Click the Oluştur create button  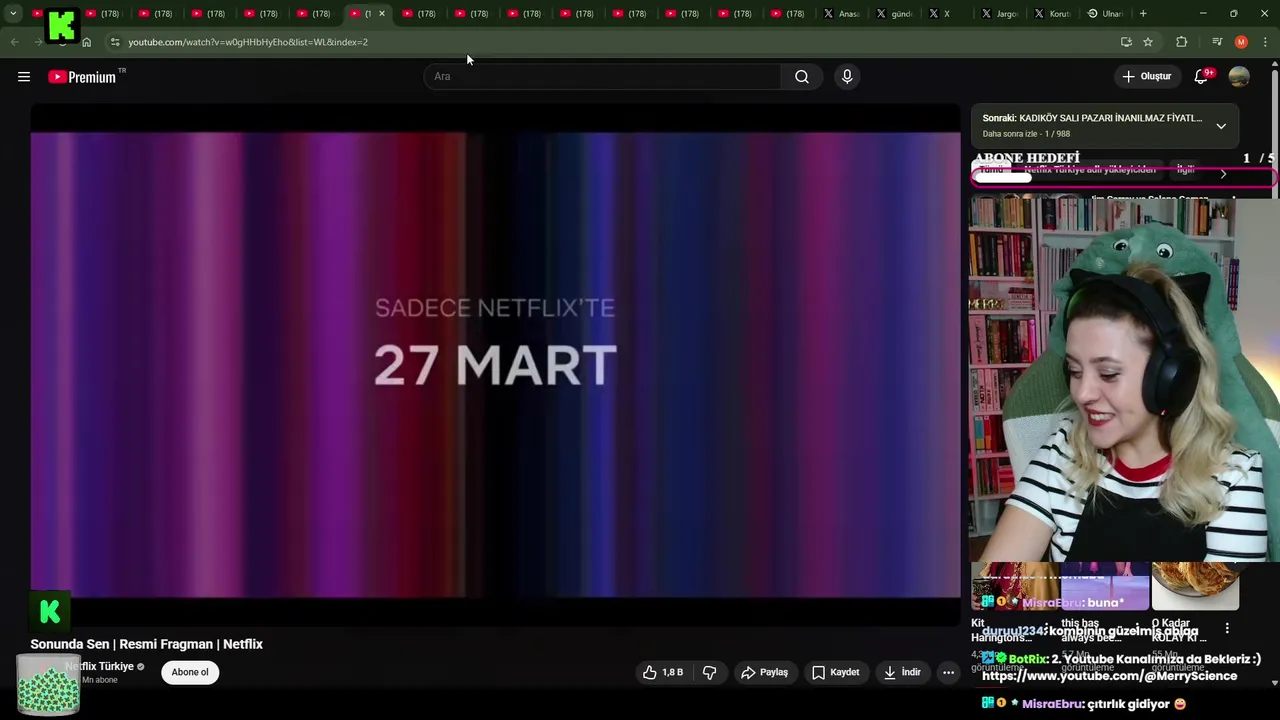(1147, 77)
